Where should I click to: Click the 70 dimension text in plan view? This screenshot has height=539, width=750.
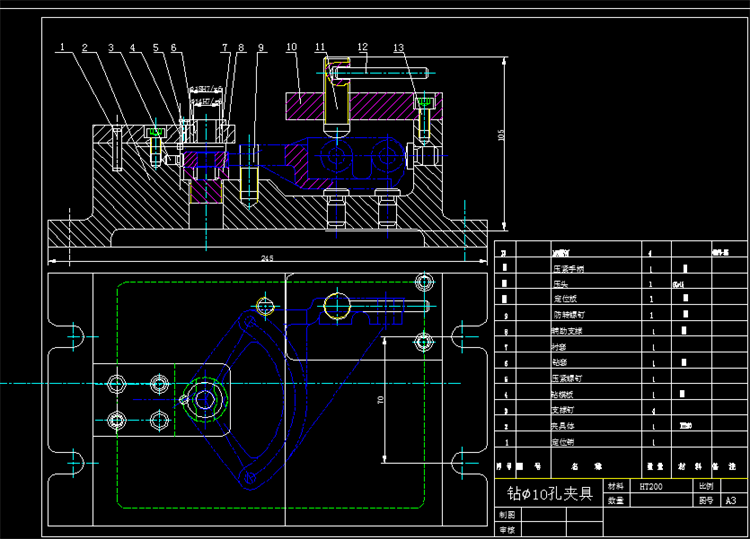click(381, 399)
